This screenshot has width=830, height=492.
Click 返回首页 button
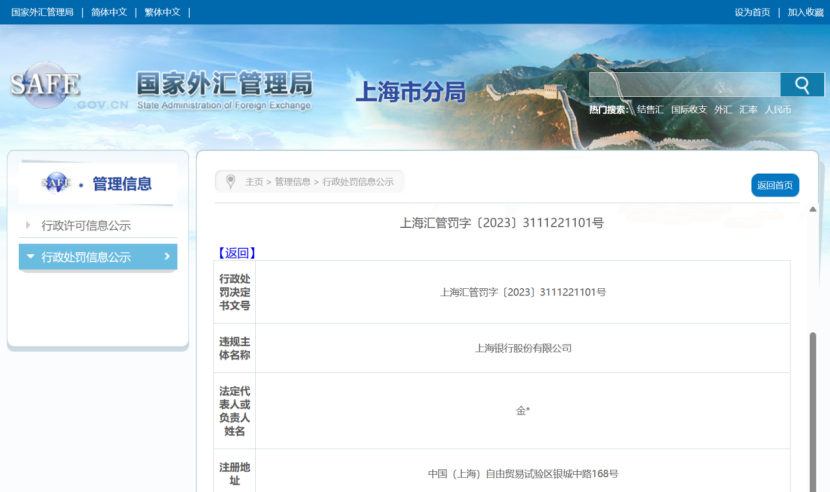[x=775, y=185]
